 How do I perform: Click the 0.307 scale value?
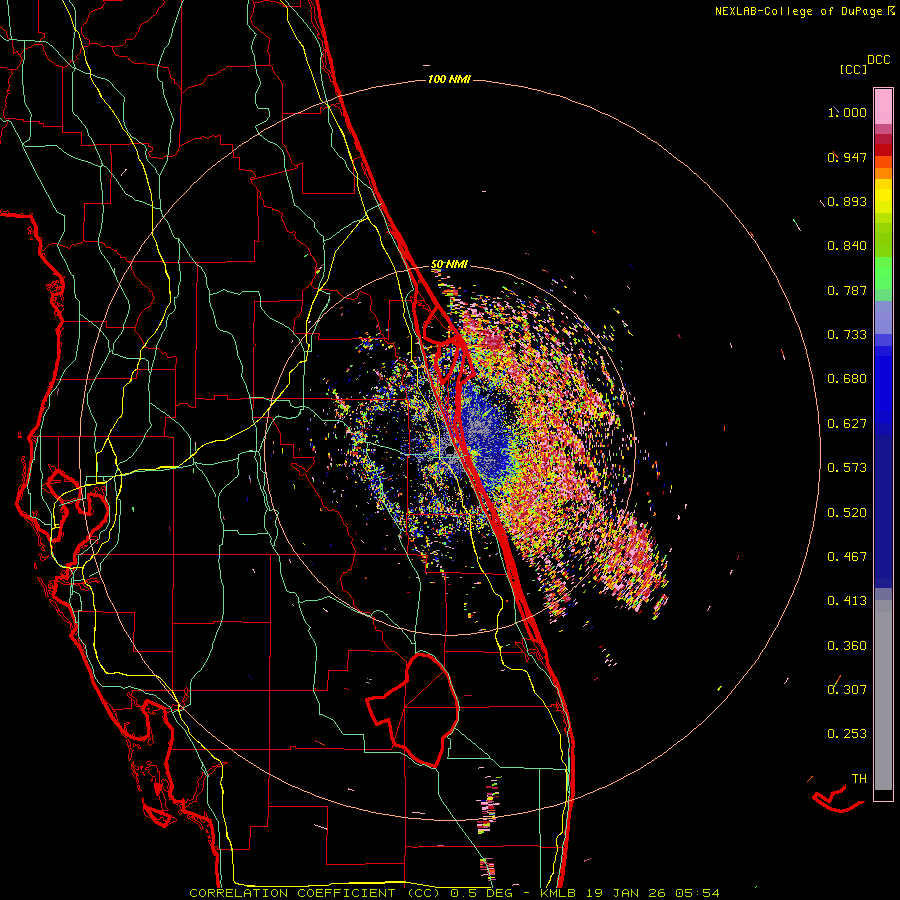(847, 690)
